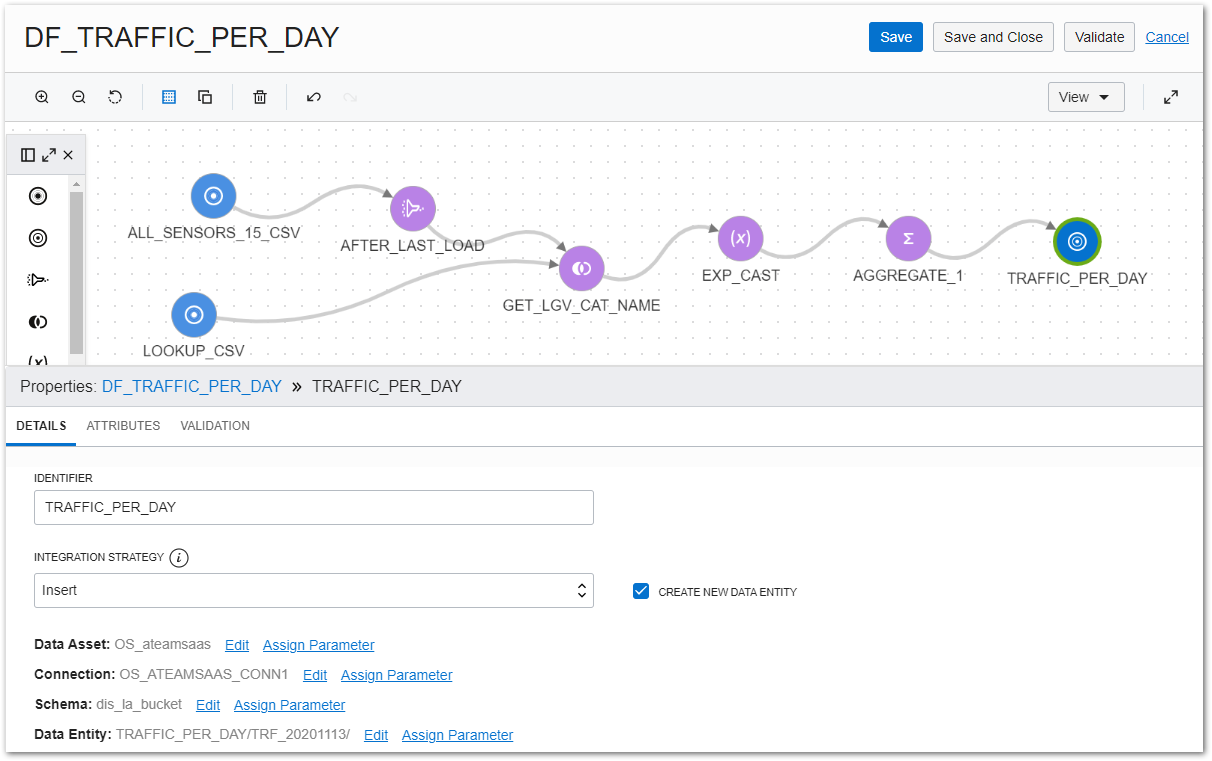Open the View dropdown menu
Image resolution: width=1212 pixels, height=761 pixels.
[x=1086, y=96]
